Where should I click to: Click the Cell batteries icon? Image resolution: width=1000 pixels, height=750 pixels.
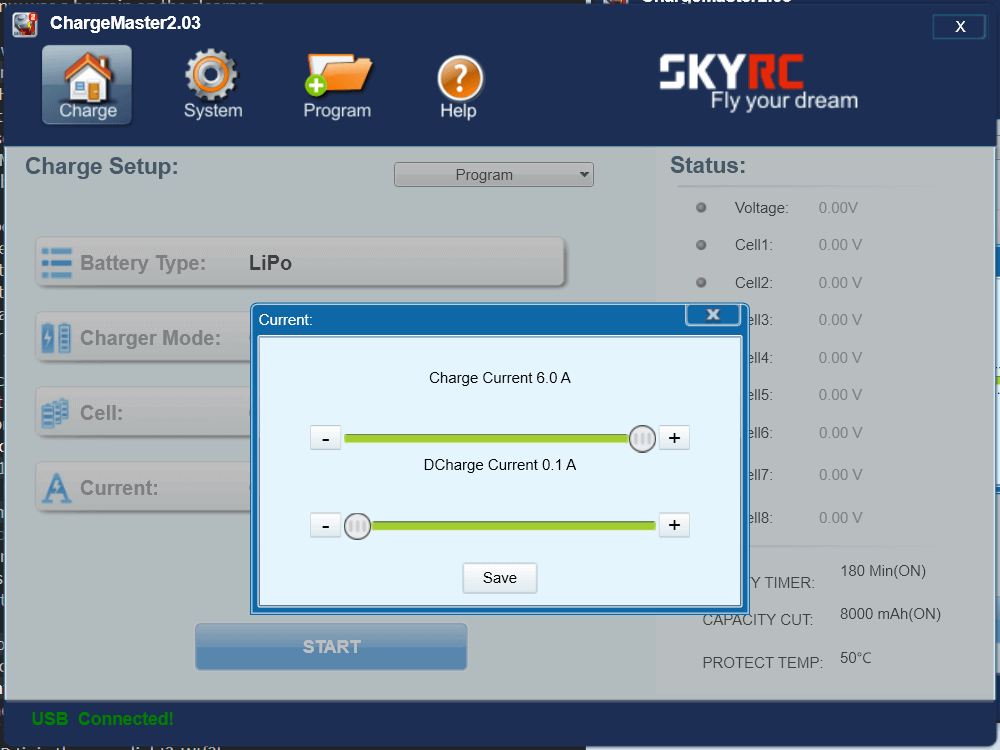(x=56, y=413)
